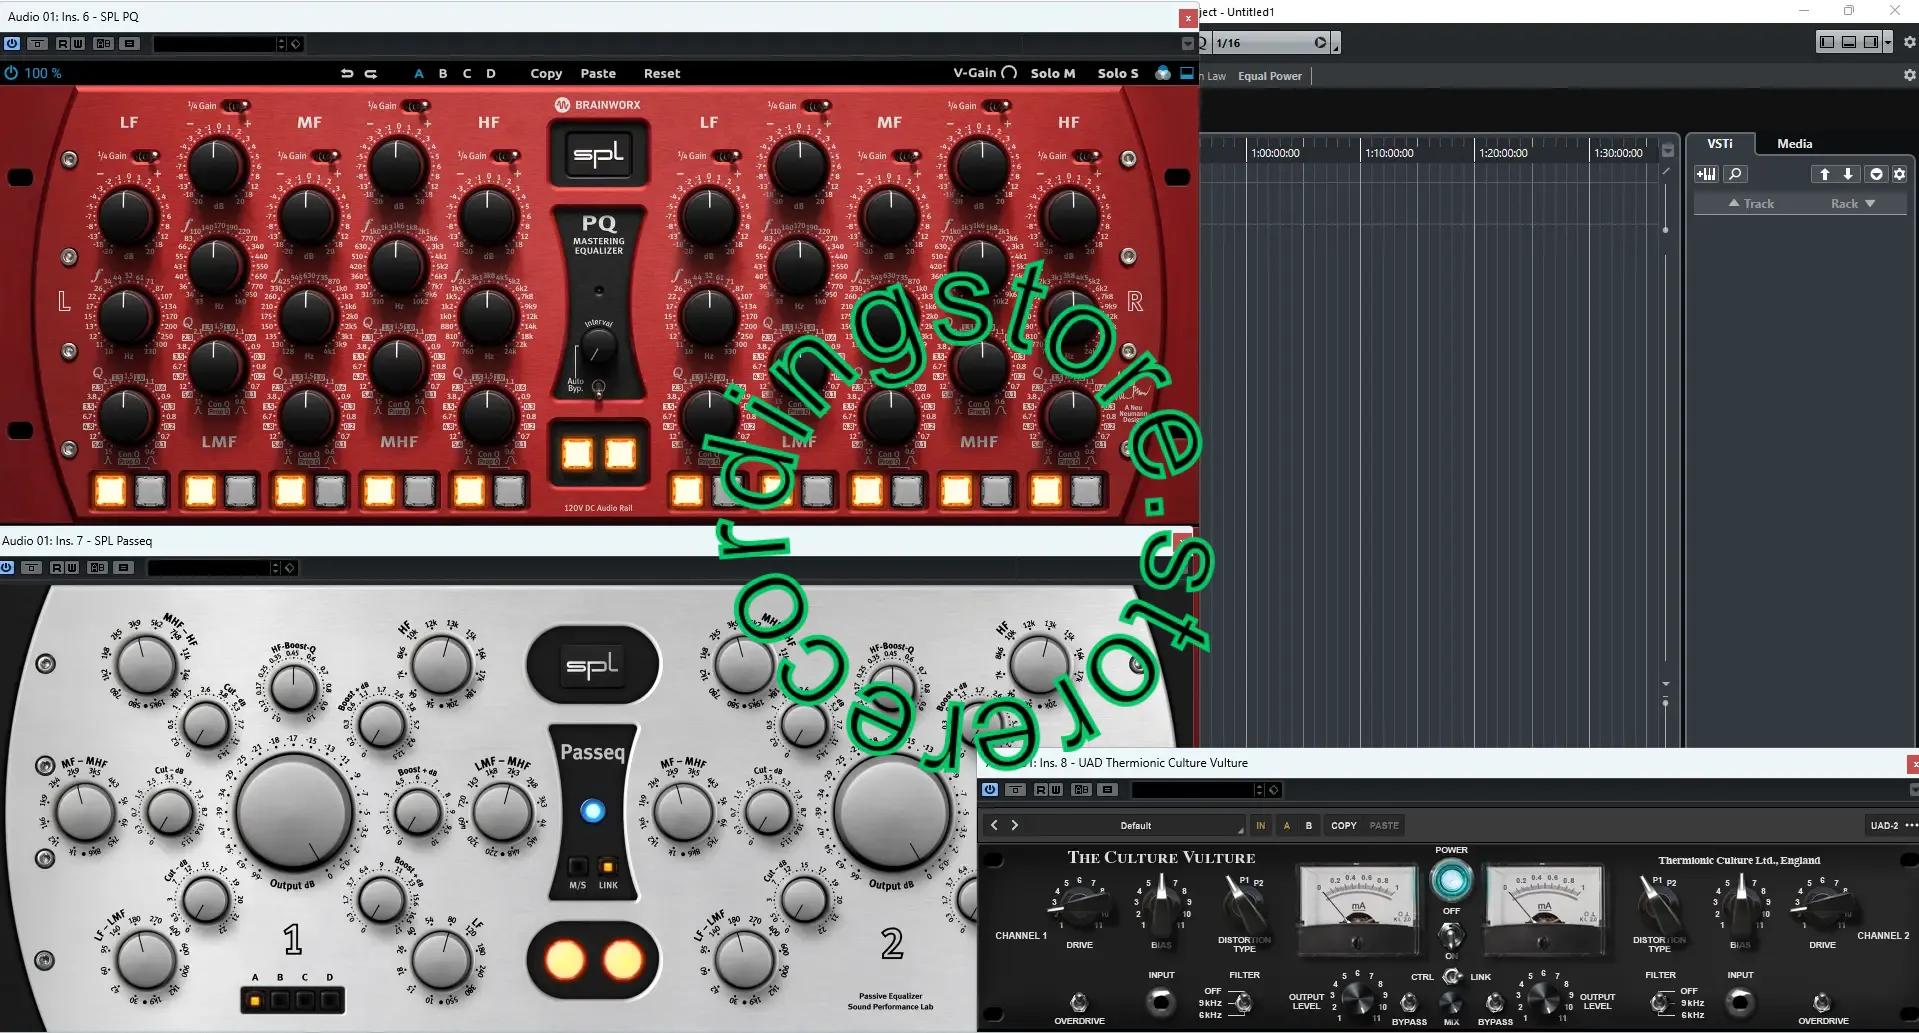Click redo arrow in SPL PQ toolbar
1919x1033 pixels.
[371, 74]
